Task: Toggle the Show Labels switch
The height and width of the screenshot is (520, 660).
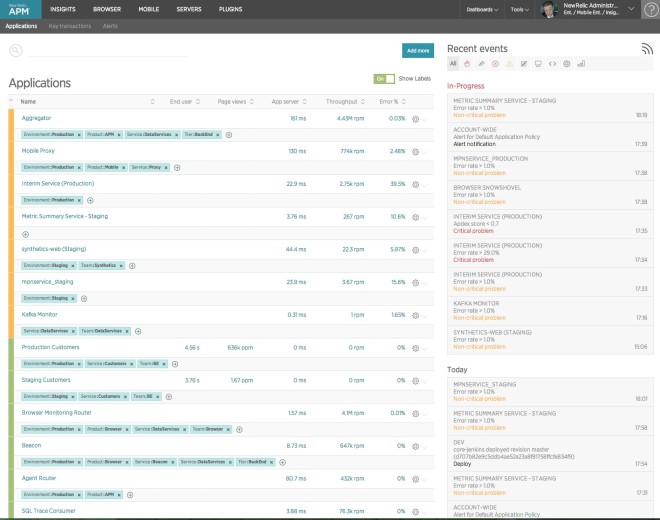Action: tap(384, 79)
